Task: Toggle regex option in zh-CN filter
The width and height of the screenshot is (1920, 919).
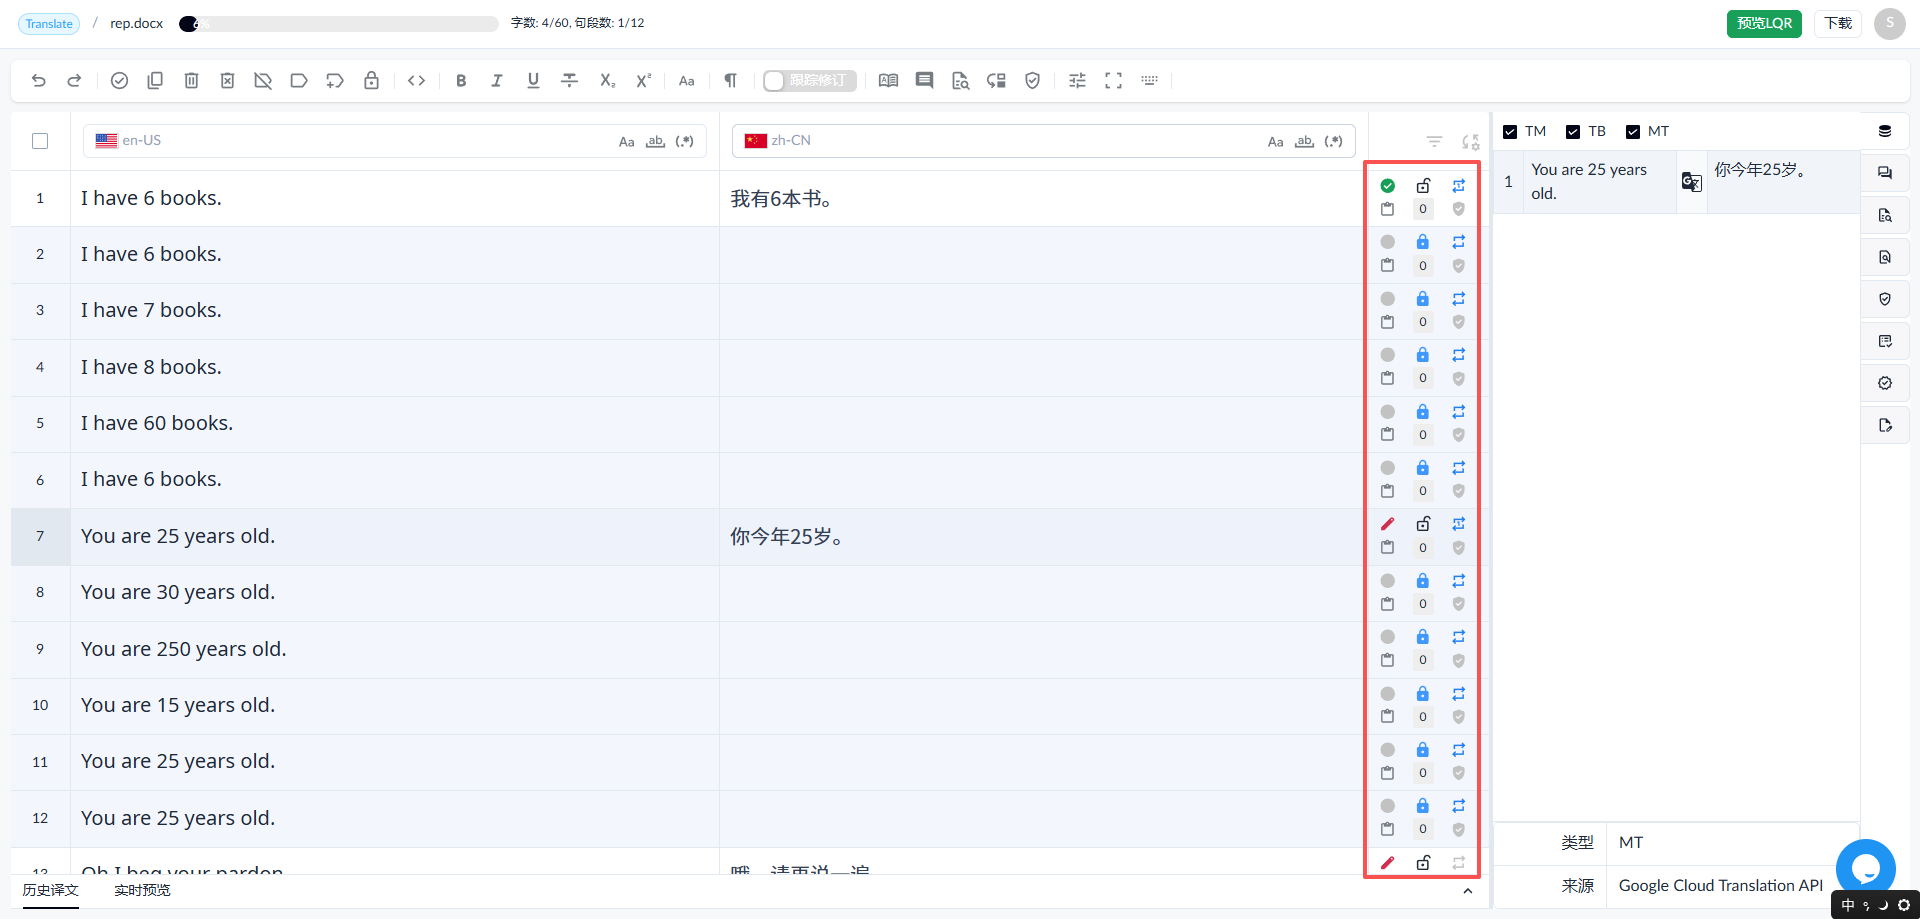Action: tap(1333, 141)
